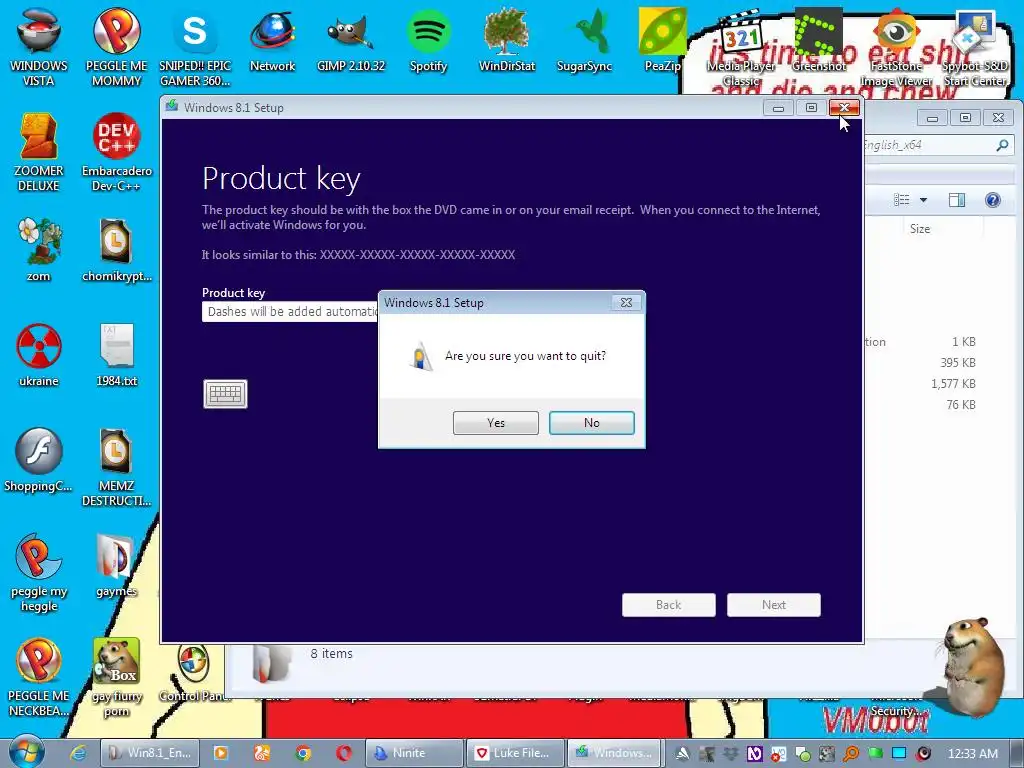Open the Network desktop icon
This screenshot has height=768, width=1024.
tap(272, 39)
